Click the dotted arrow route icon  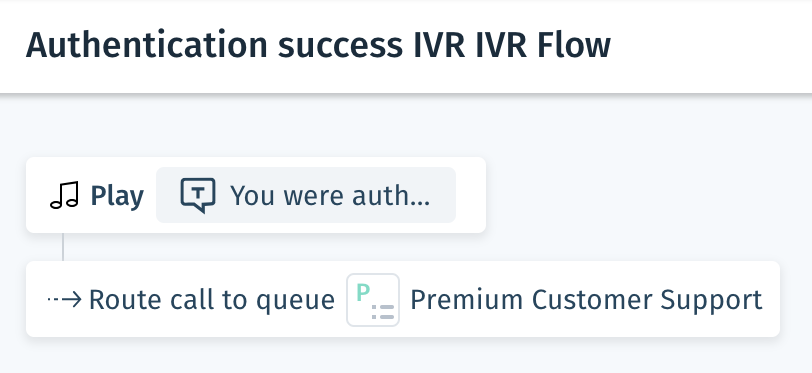point(65,299)
